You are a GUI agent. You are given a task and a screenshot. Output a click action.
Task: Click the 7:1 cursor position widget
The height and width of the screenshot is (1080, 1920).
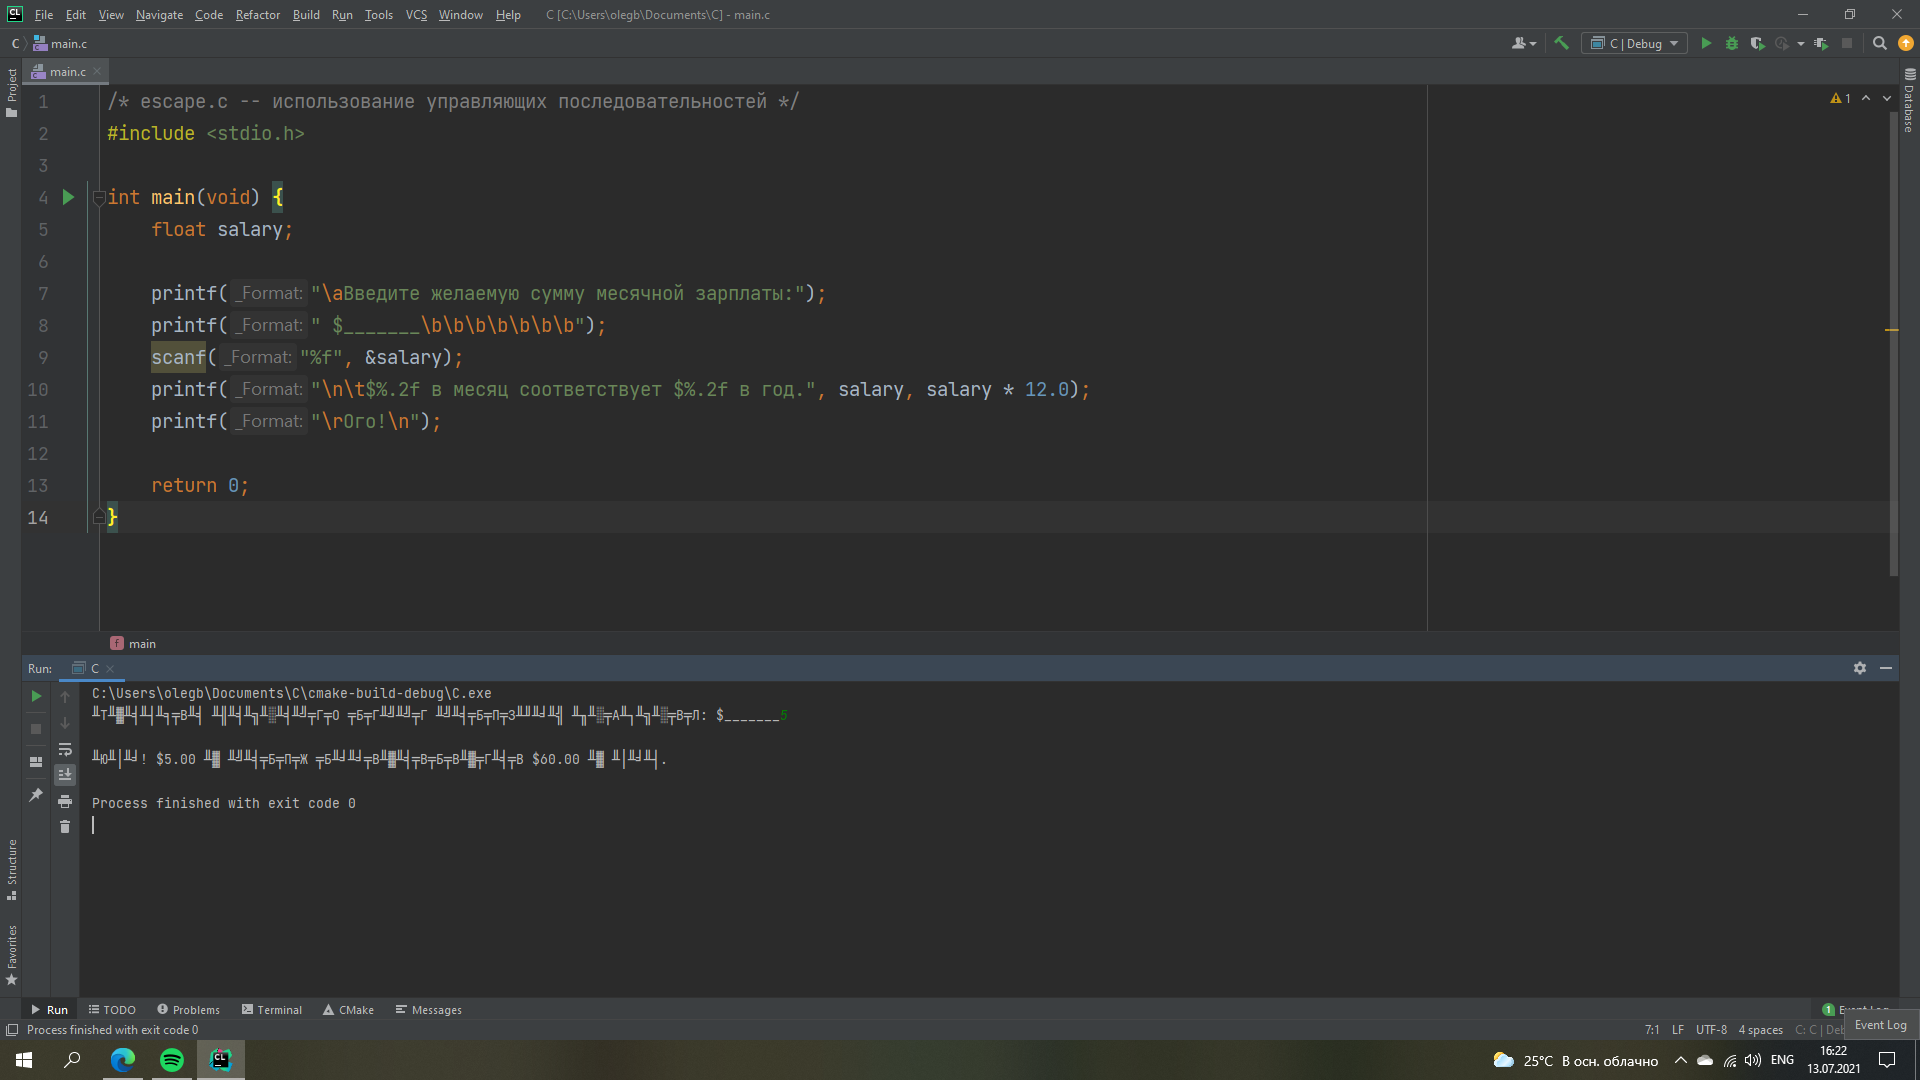coord(1652,1030)
